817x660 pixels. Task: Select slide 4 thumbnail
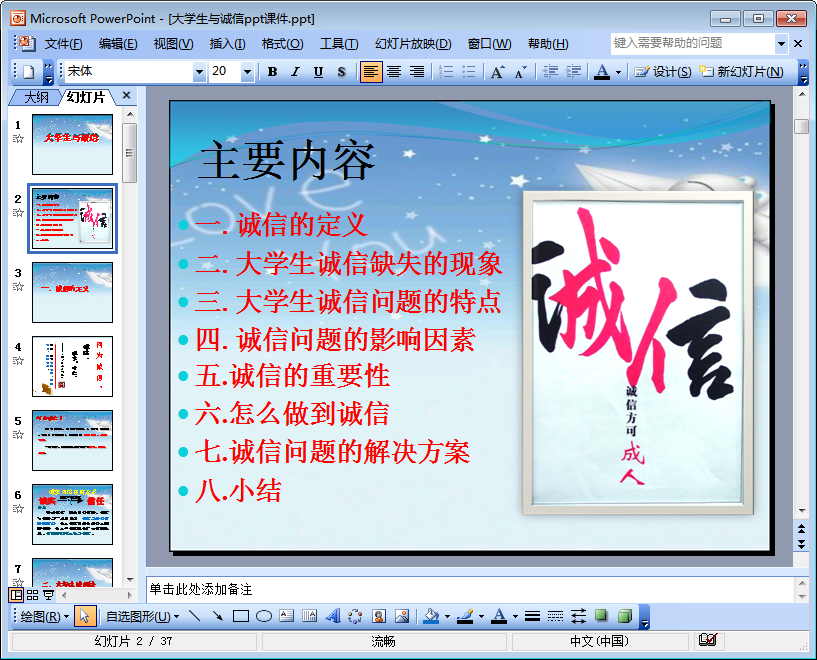pos(72,366)
